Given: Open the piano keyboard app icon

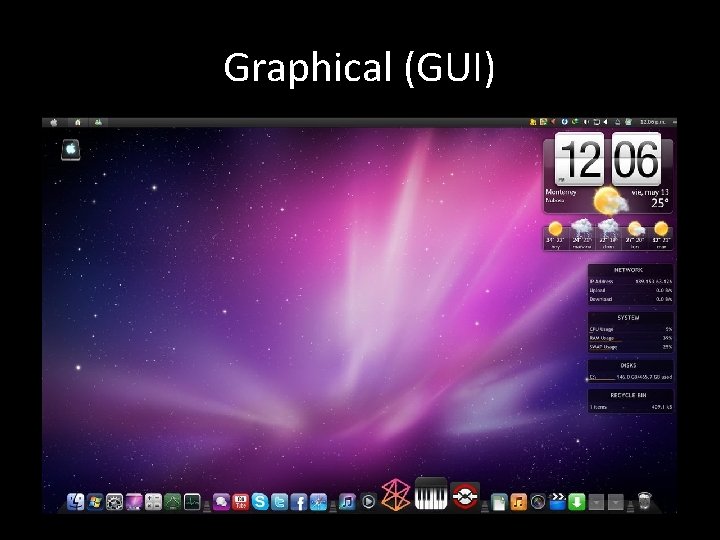Looking at the screenshot, I should coord(431,494).
